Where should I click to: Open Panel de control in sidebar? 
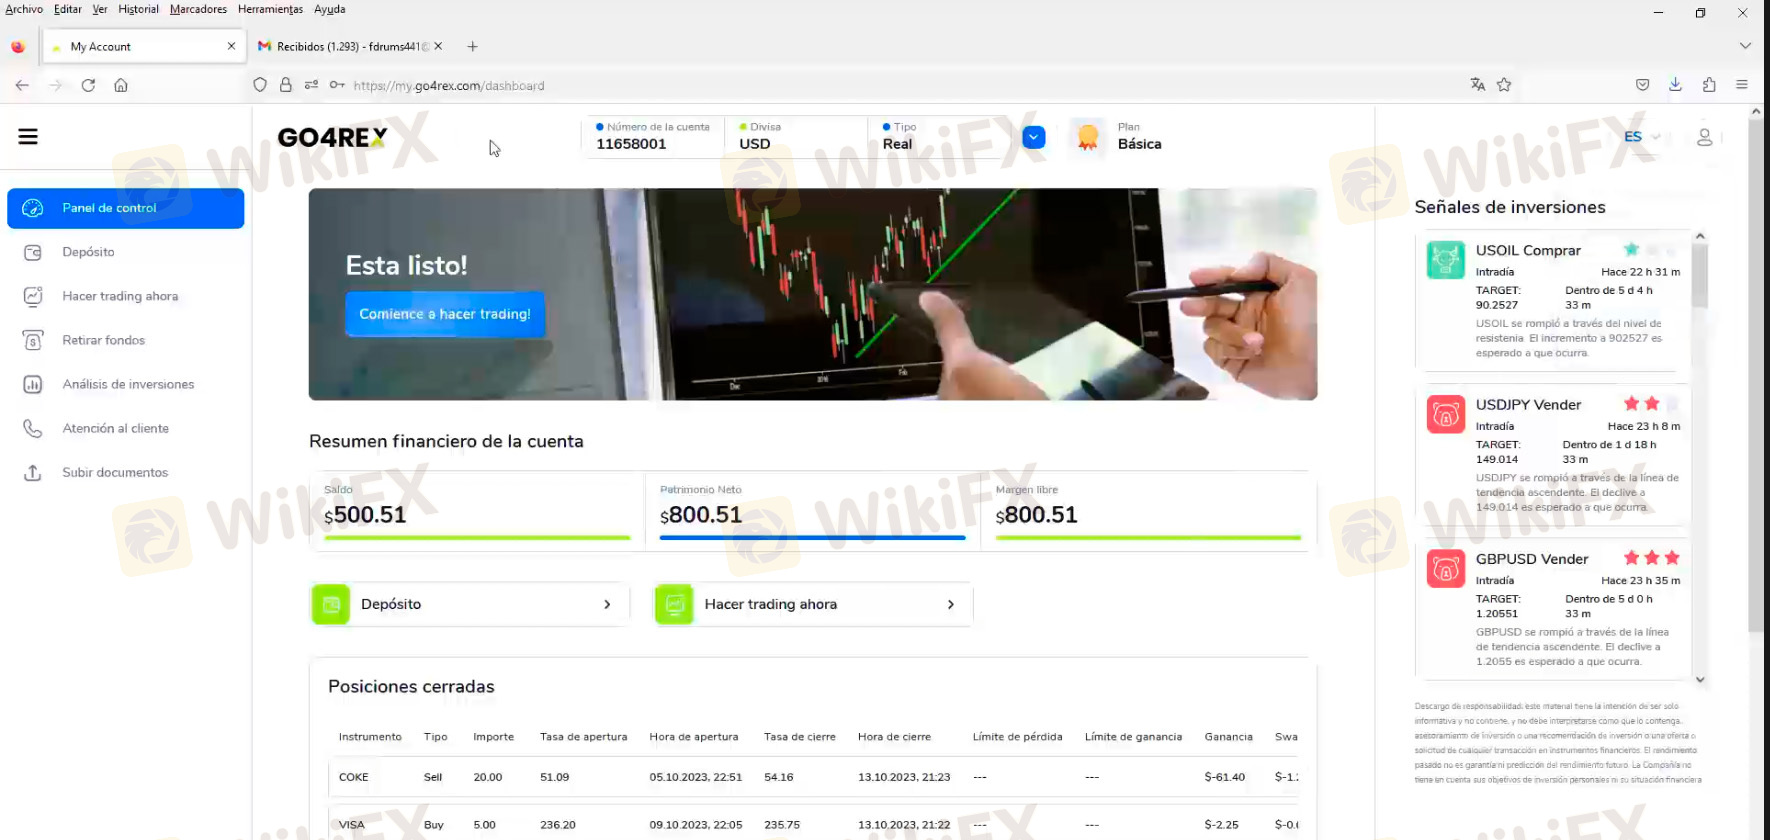pos(125,208)
